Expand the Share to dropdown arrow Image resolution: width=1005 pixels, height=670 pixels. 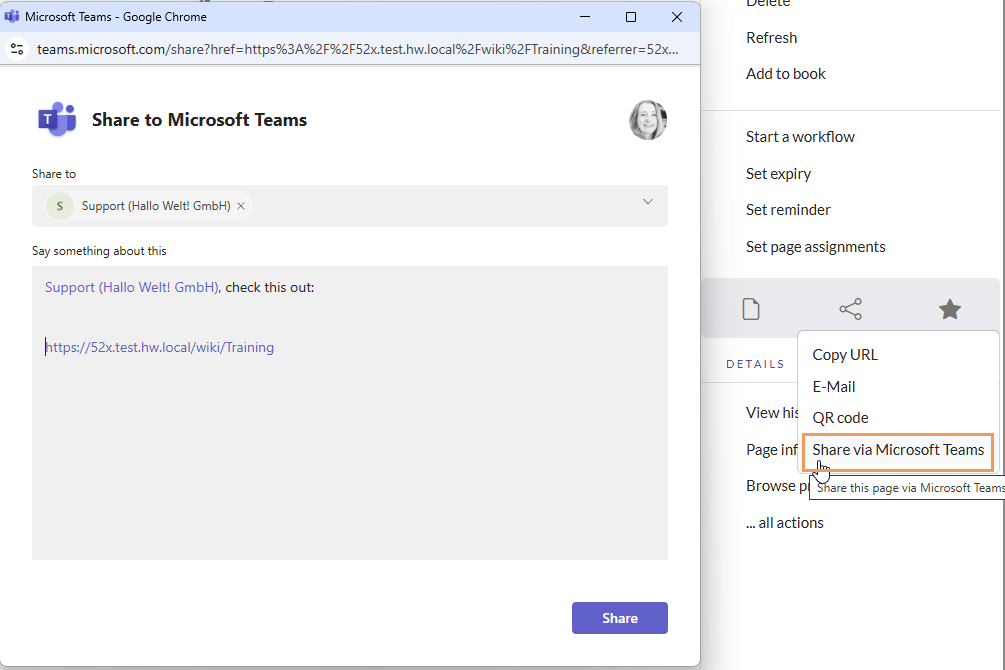[x=647, y=202]
